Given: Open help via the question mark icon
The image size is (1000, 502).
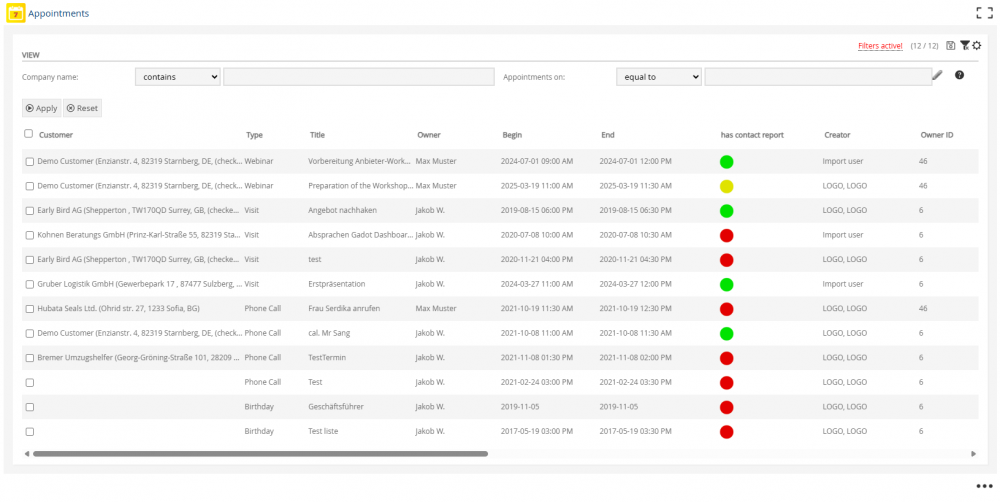Looking at the screenshot, I should click(959, 75).
